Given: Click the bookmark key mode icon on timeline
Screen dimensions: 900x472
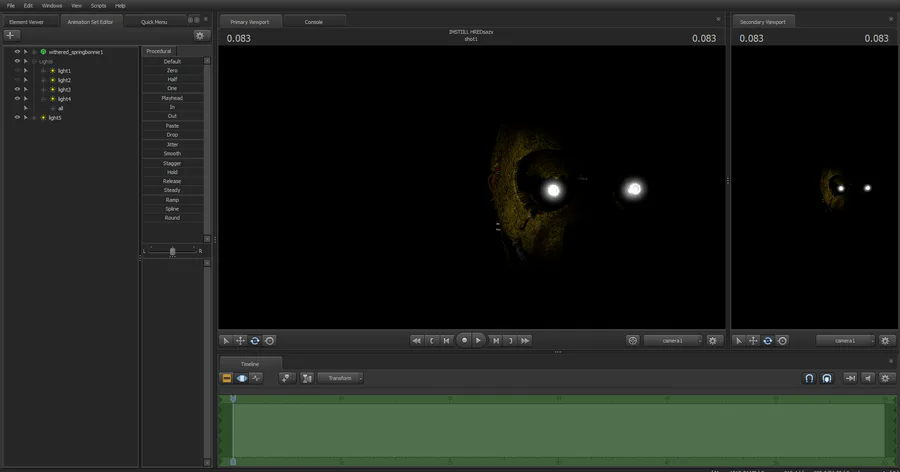Looking at the screenshot, I should 286,378.
